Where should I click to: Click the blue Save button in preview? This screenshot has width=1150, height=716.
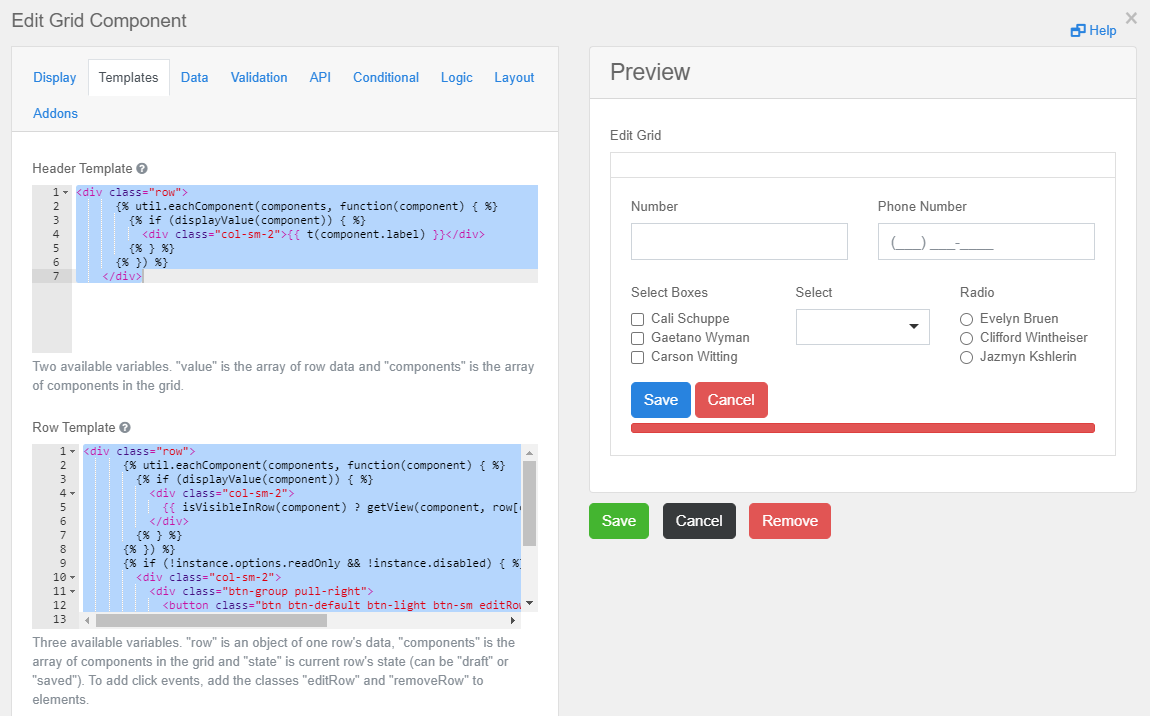click(x=661, y=400)
